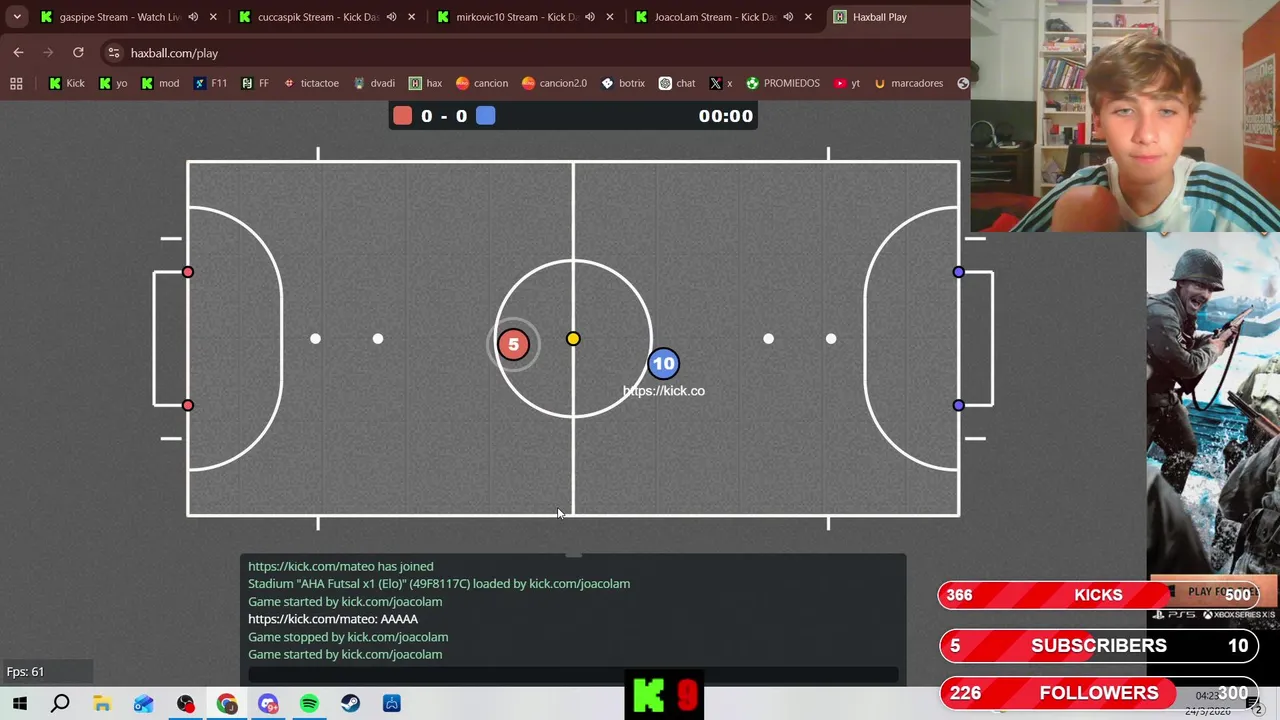Open Steam from taskbar

pyautogui.click(x=350, y=704)
